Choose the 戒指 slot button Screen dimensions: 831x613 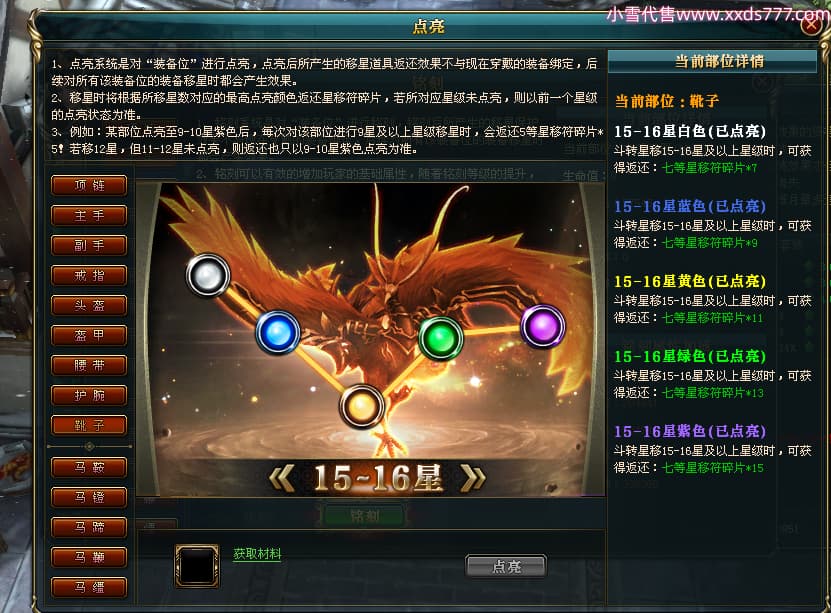89,276
